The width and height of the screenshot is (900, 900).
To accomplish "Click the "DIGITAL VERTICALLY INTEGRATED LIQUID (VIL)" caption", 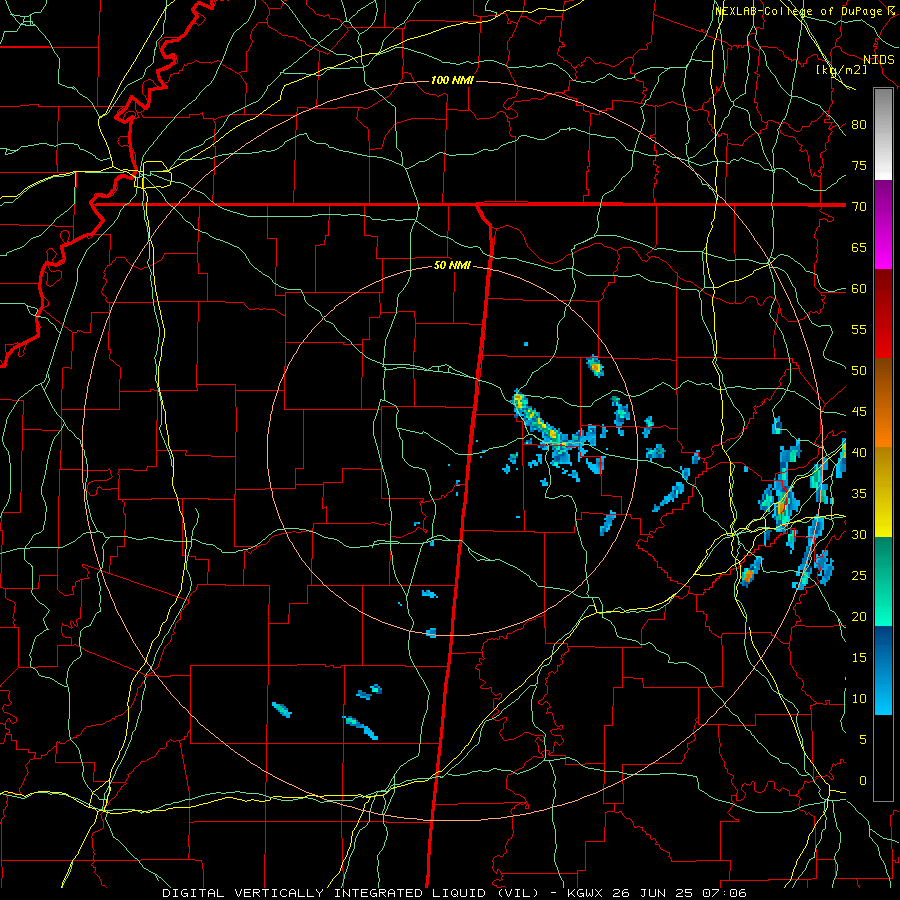I will click(x=350, y=893).
